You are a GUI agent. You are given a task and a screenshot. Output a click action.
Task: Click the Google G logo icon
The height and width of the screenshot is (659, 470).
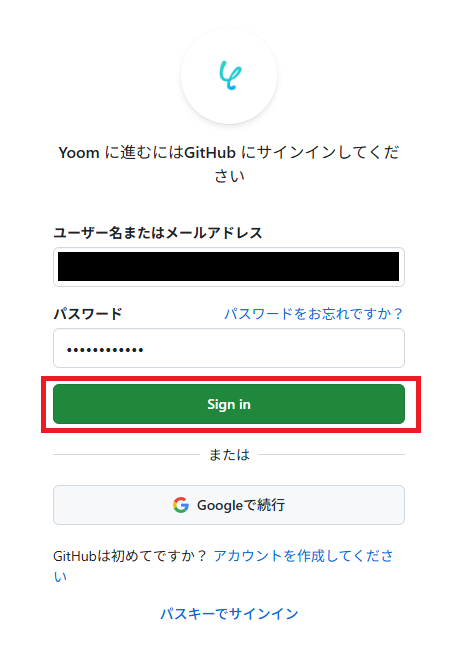tap(181, 505)
